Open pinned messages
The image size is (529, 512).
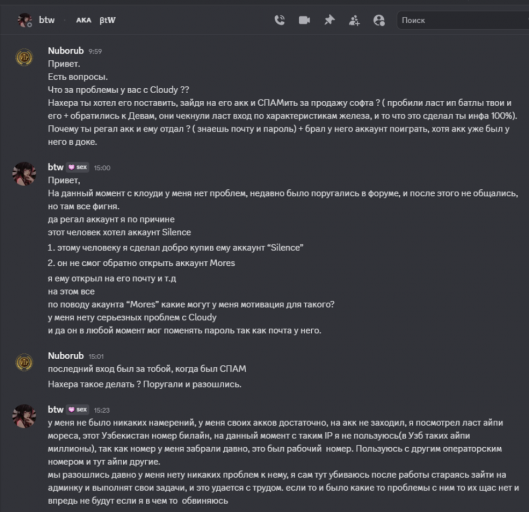coord(329,20)
